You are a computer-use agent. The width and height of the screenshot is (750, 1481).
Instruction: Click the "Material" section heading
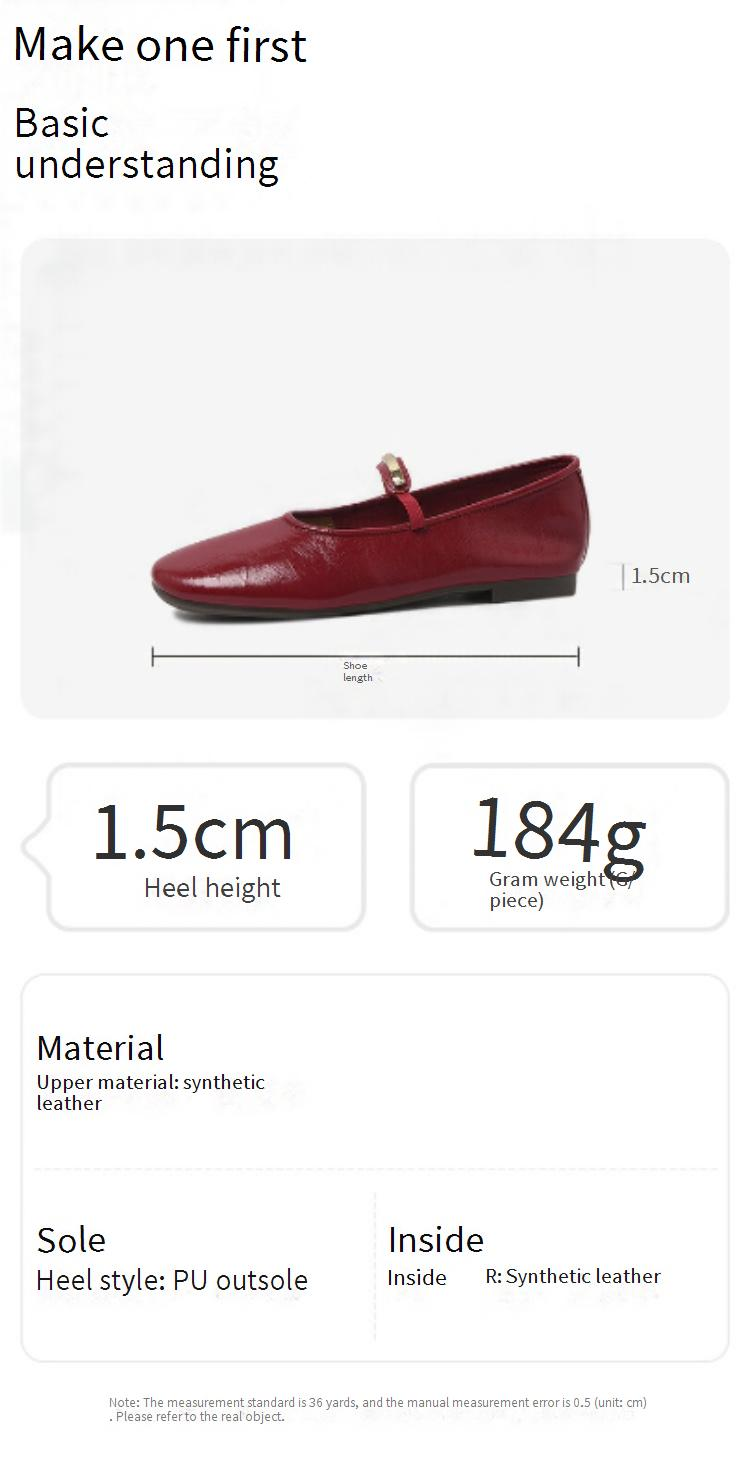pos(100,1048)
